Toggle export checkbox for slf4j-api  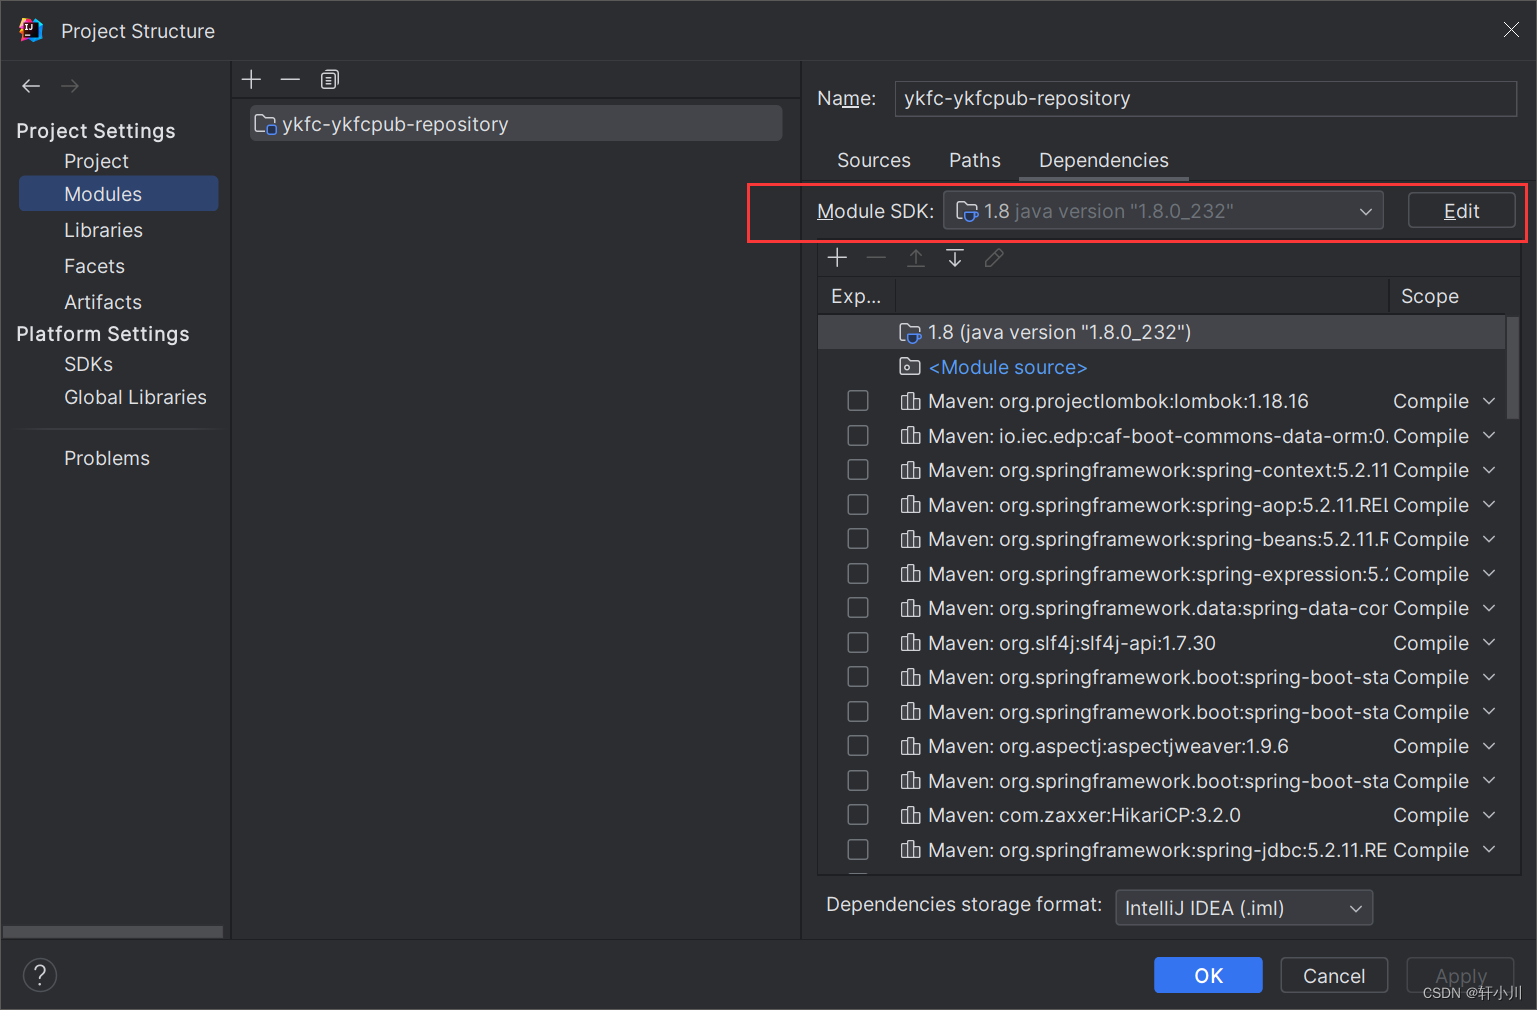[858, 643]
